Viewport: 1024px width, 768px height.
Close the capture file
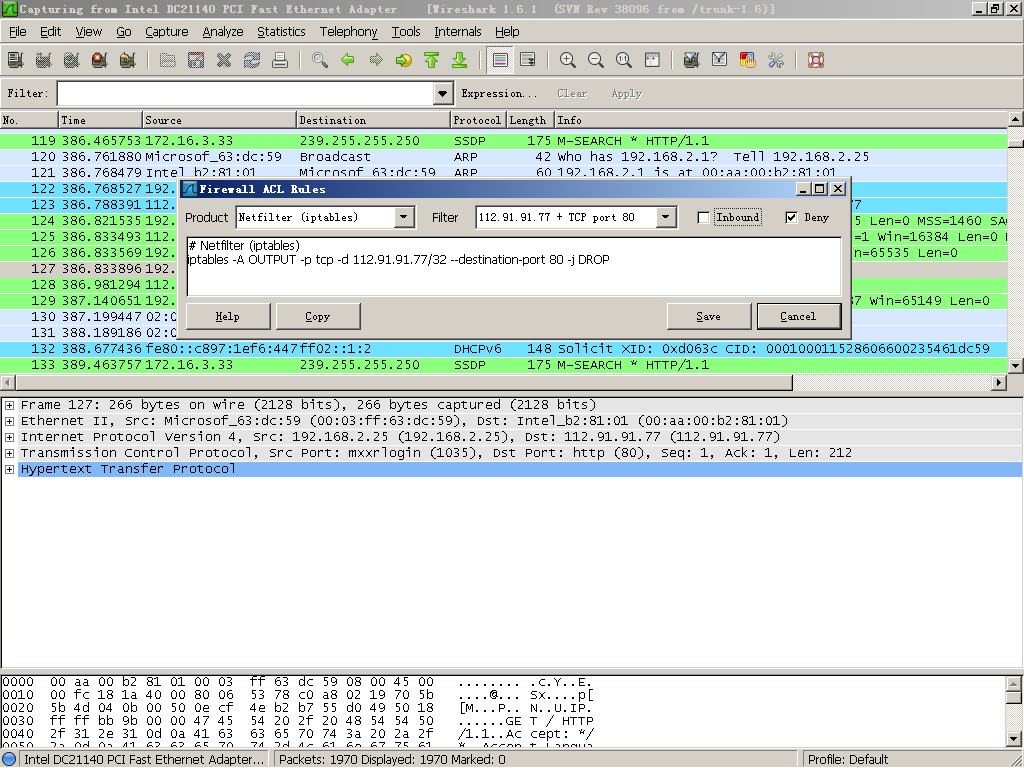pyautogui.click(x=224, y=60)
